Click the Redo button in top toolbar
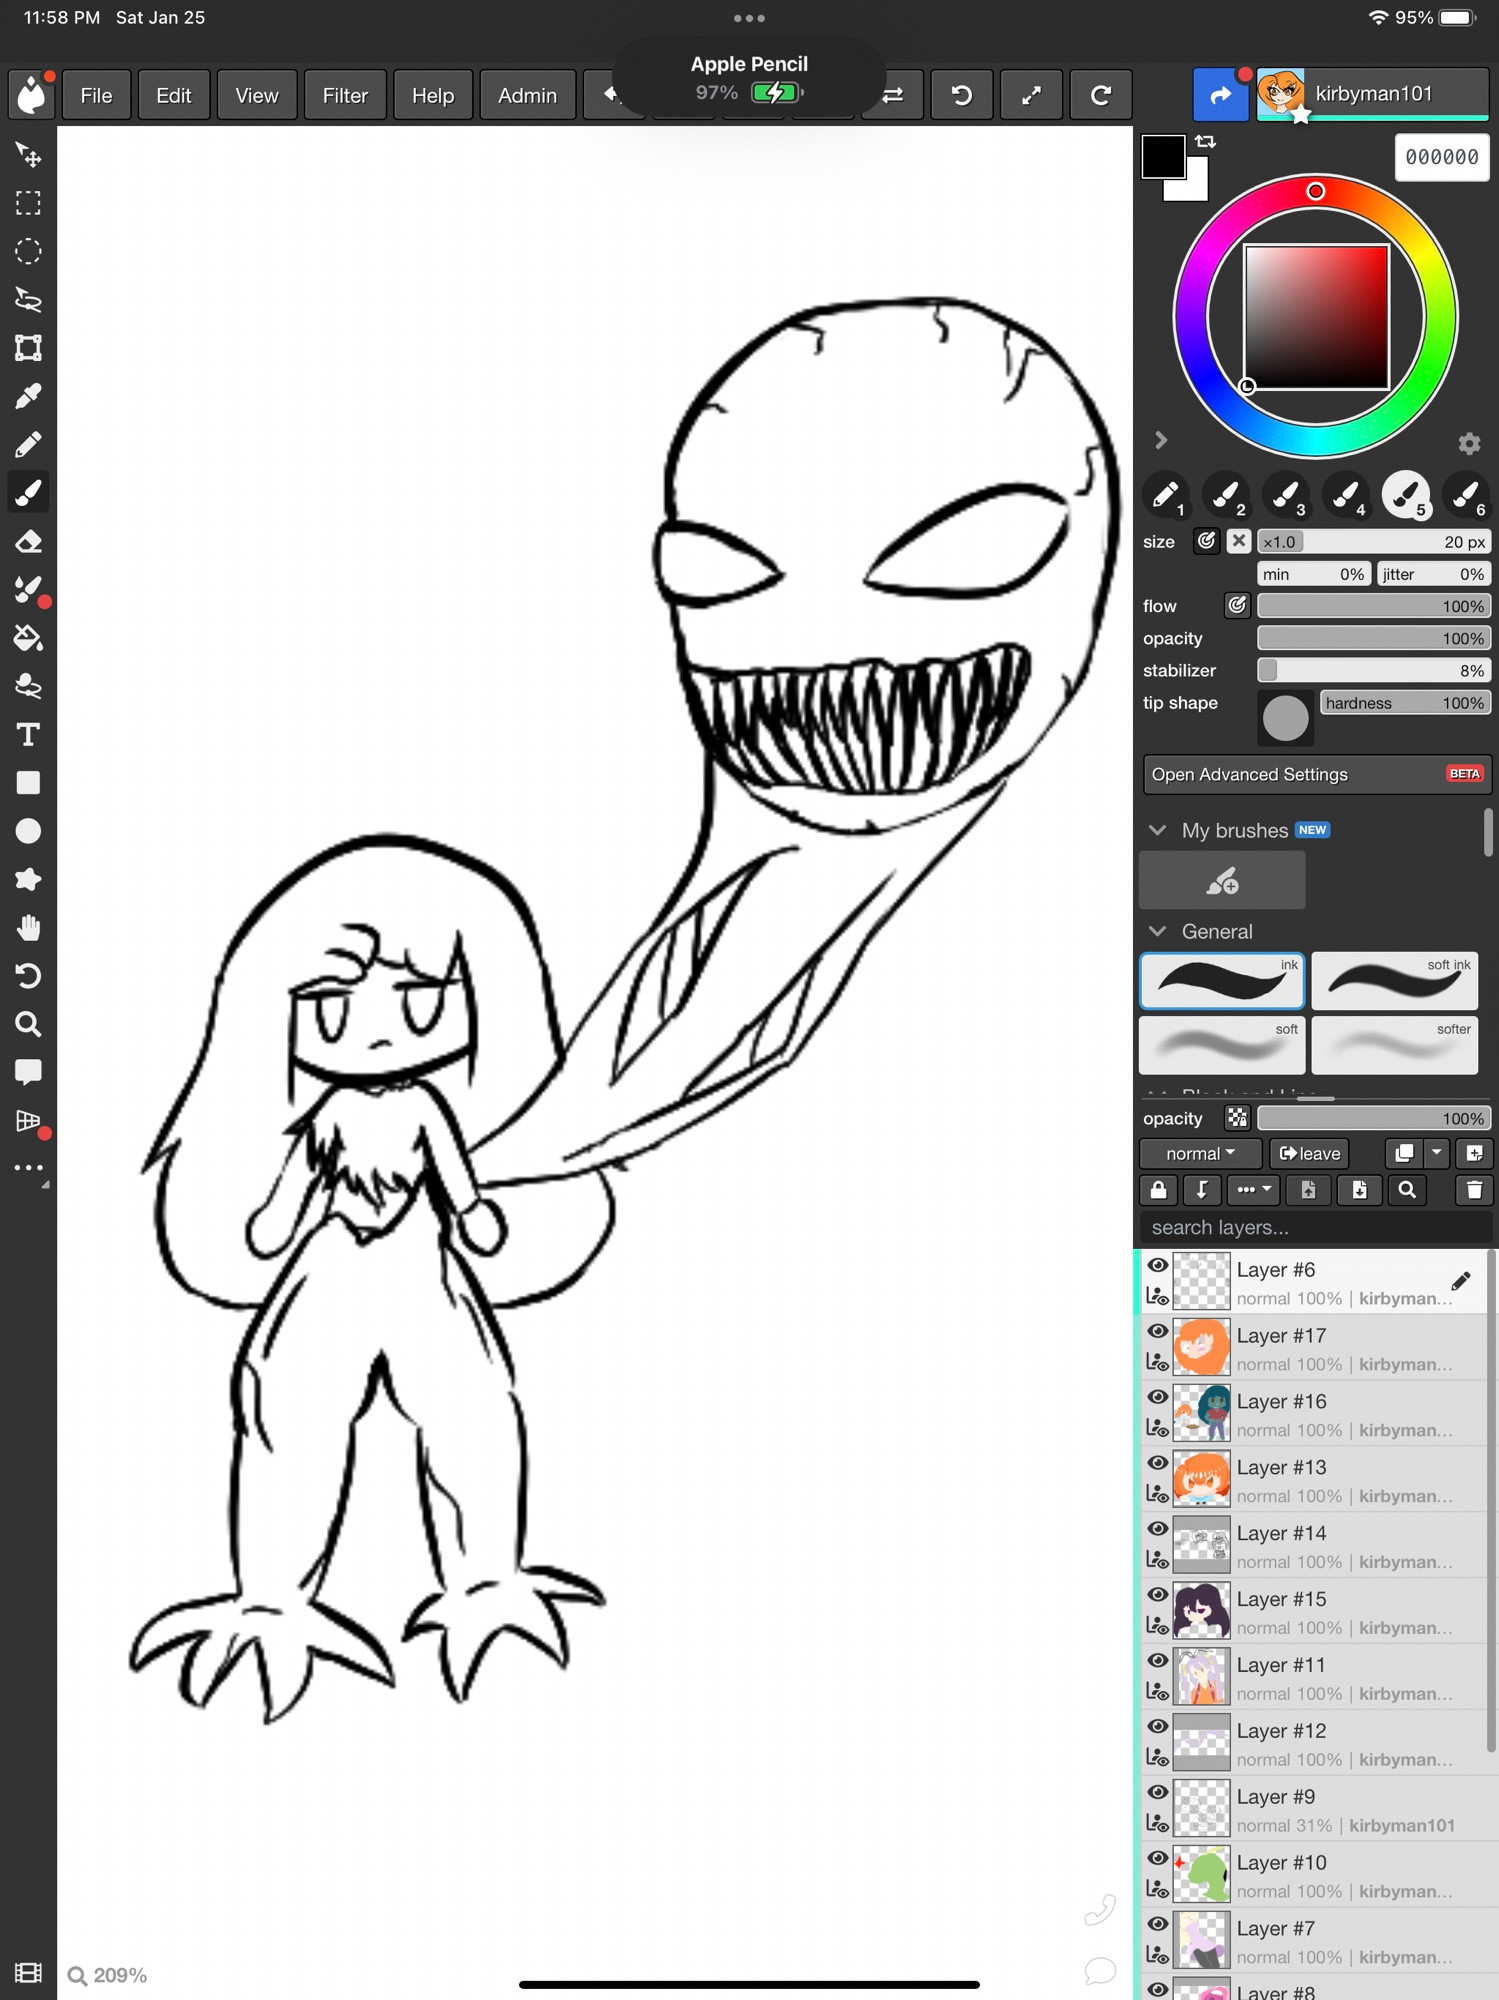The image size is (1499, 2000). click(1100, 95)
